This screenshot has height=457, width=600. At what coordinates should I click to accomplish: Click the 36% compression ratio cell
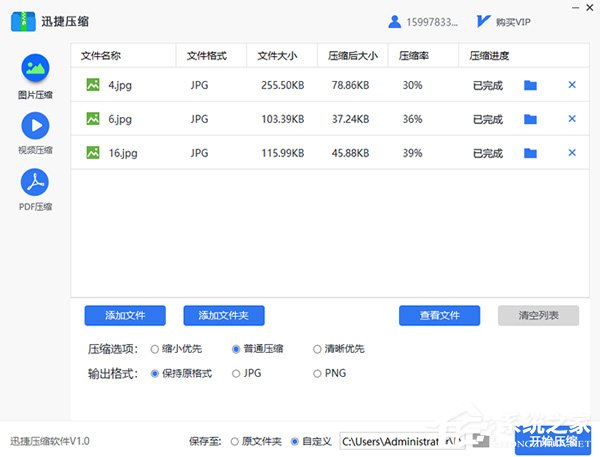[412, 119]
